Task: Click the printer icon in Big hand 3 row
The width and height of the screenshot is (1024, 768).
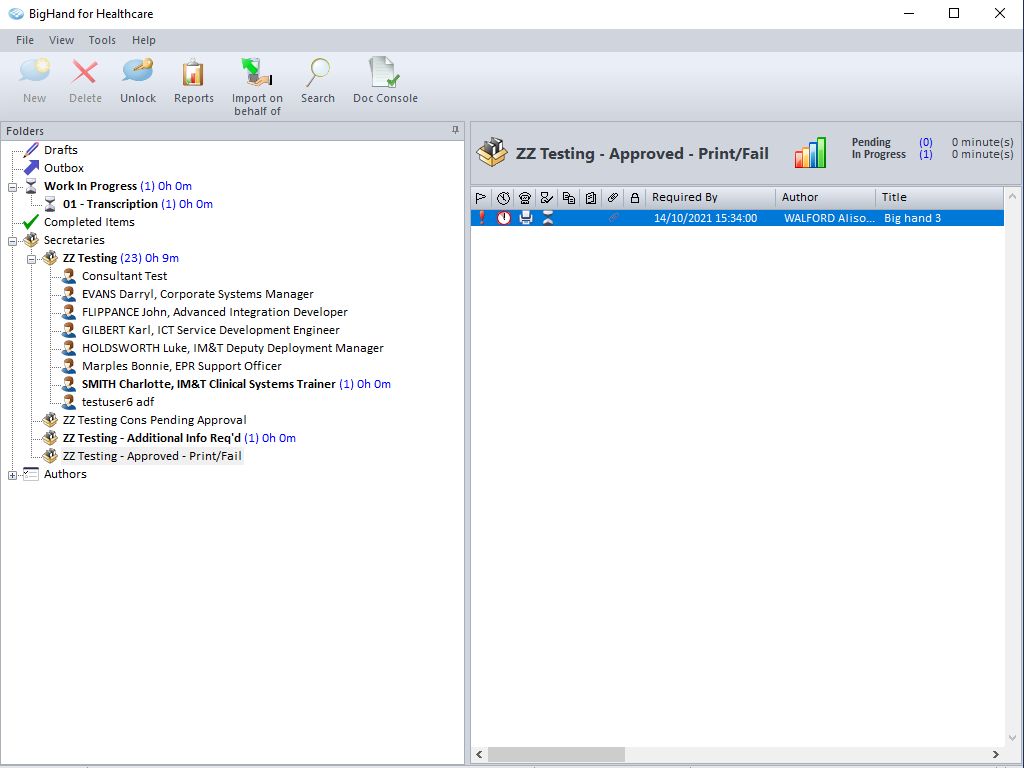Action: point(526,218)
